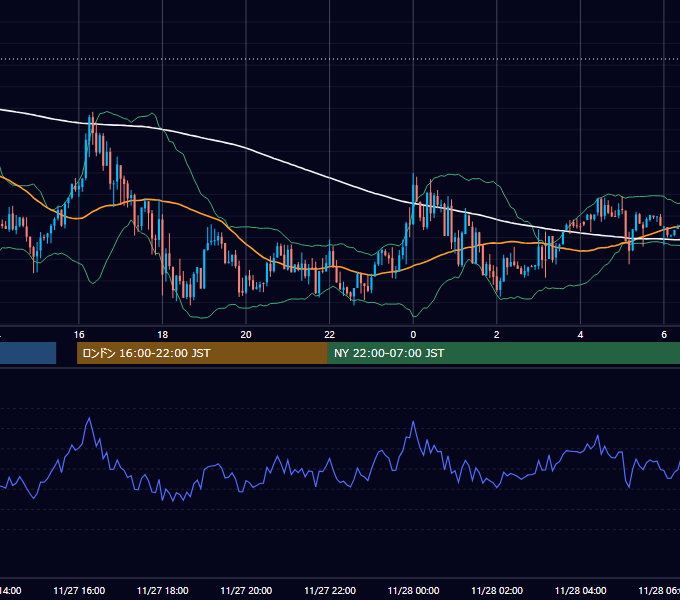Click the 11/27 22:00 date label

tap(330, 590)
